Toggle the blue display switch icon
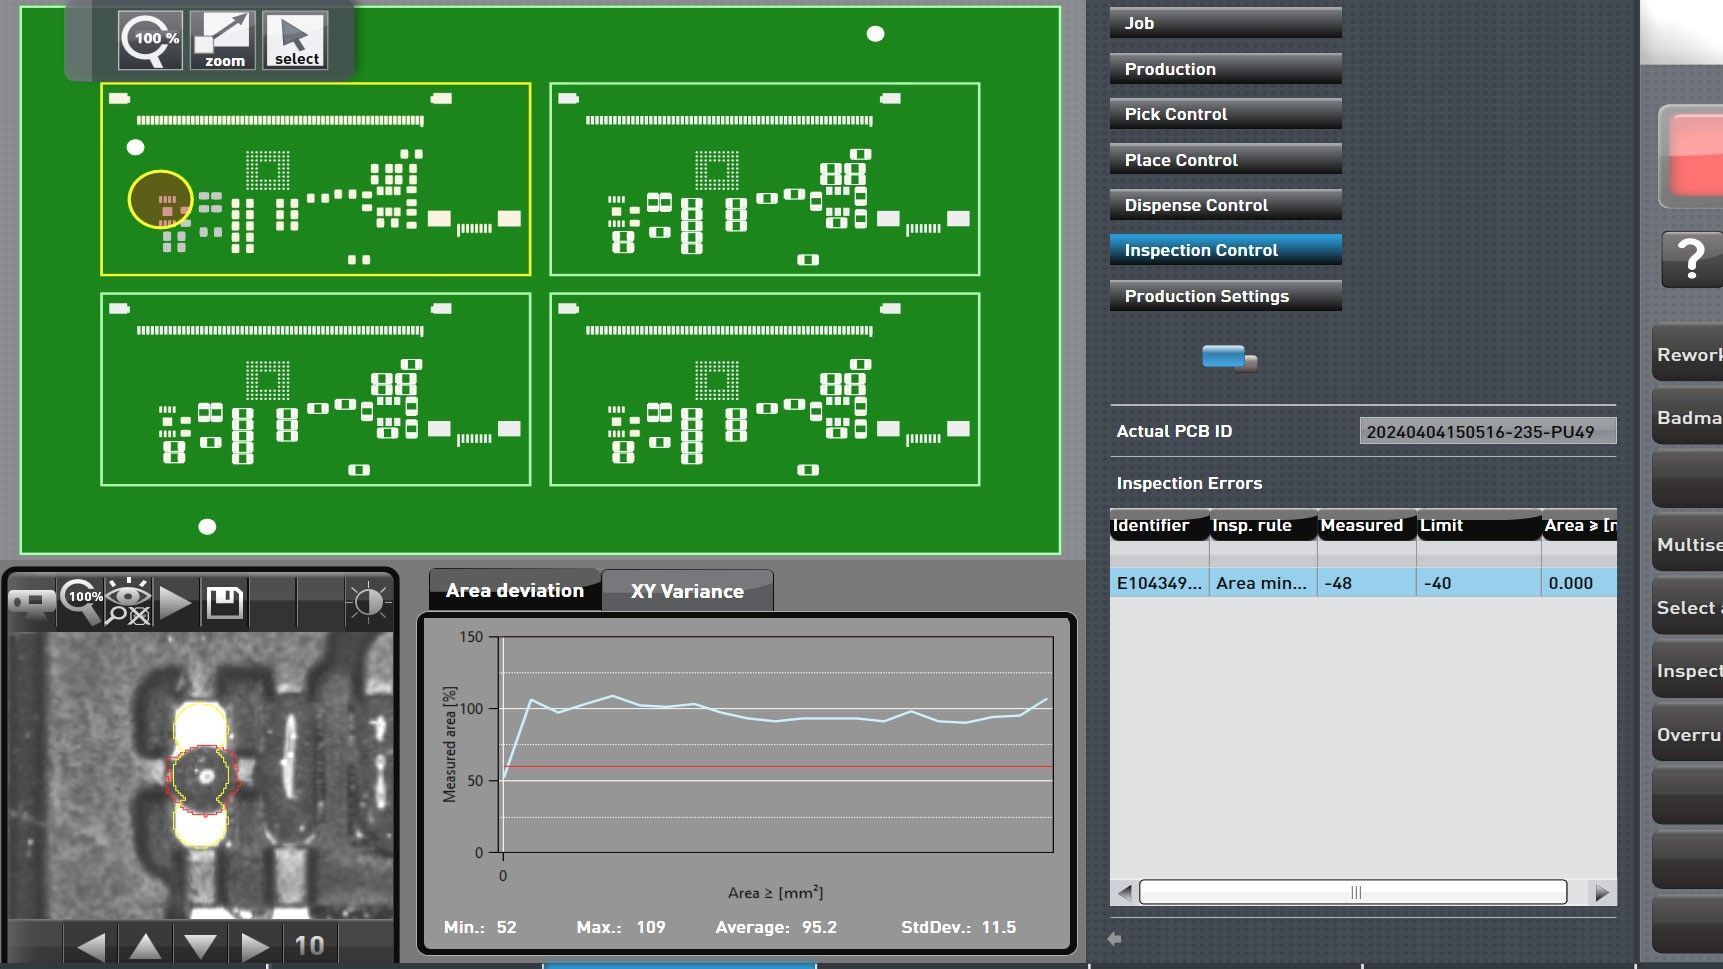Image resolution: width=1723 pixels, height=969 pixels. point(1228,358)
